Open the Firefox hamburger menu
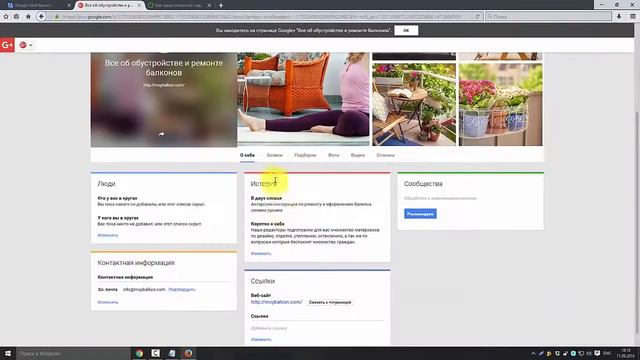The width and height of the screenshot is (640, 360). (633, 16)
